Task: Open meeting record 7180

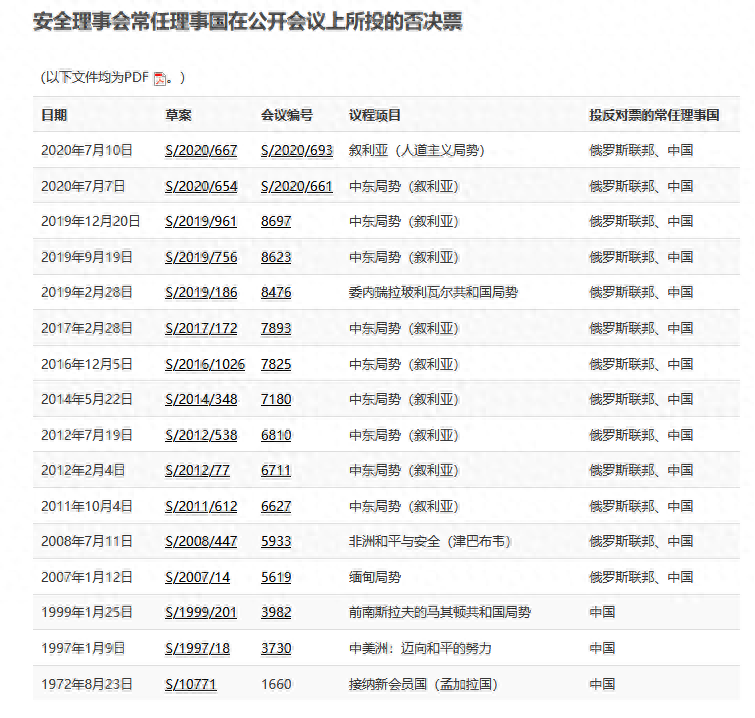Action: pos(276,399)
